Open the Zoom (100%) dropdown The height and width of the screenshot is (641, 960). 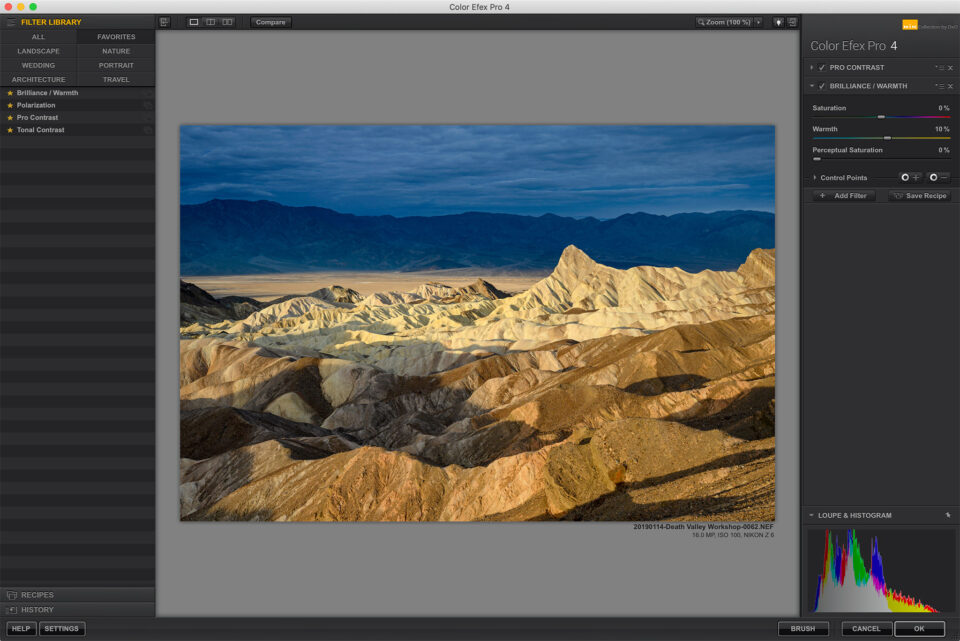(727, 21)
